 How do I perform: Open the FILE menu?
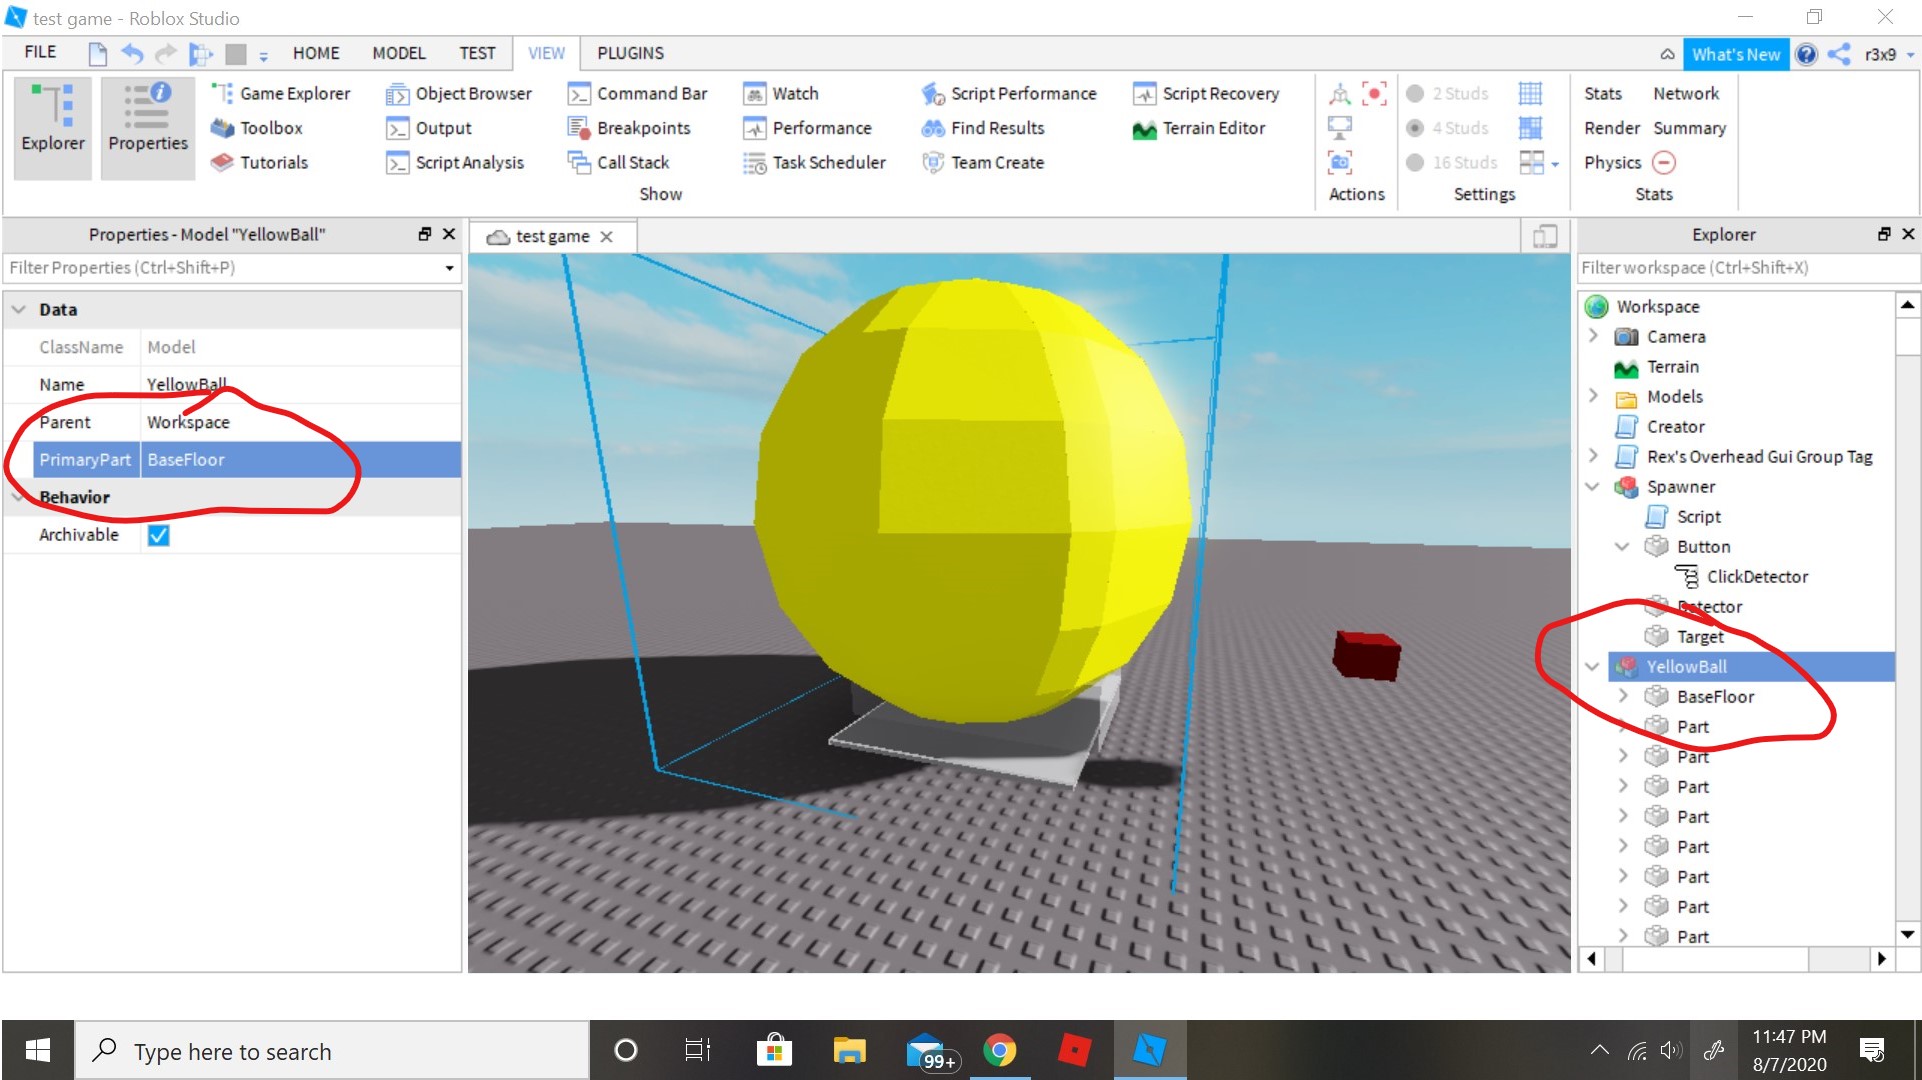click(x=40, y=52)
